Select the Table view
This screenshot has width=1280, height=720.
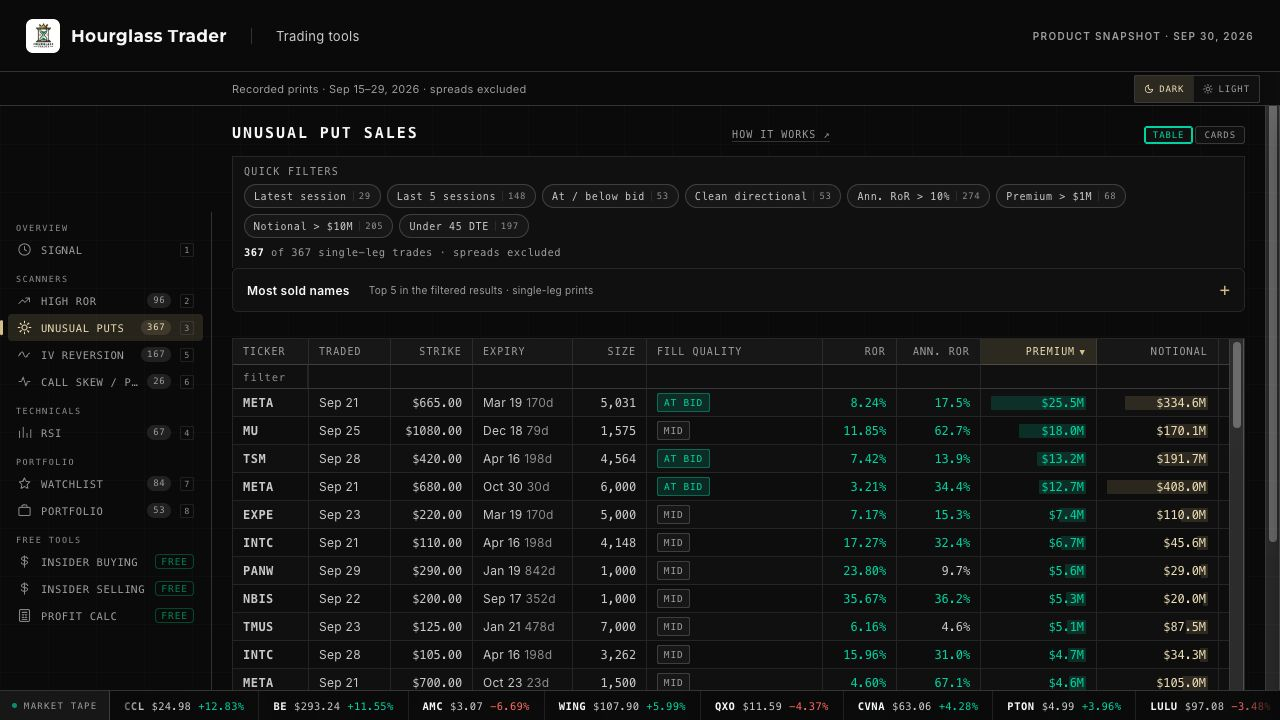[1168, 135]
